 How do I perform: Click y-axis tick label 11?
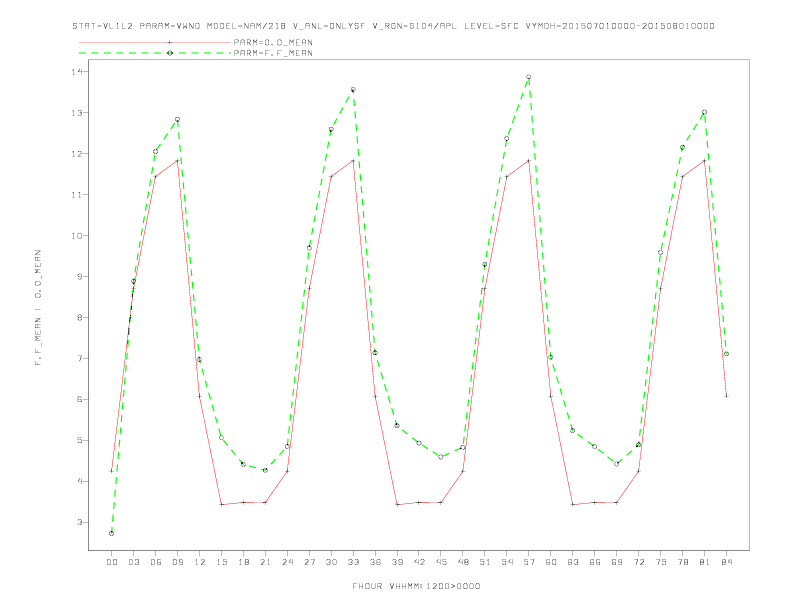(x=77, y=194)
